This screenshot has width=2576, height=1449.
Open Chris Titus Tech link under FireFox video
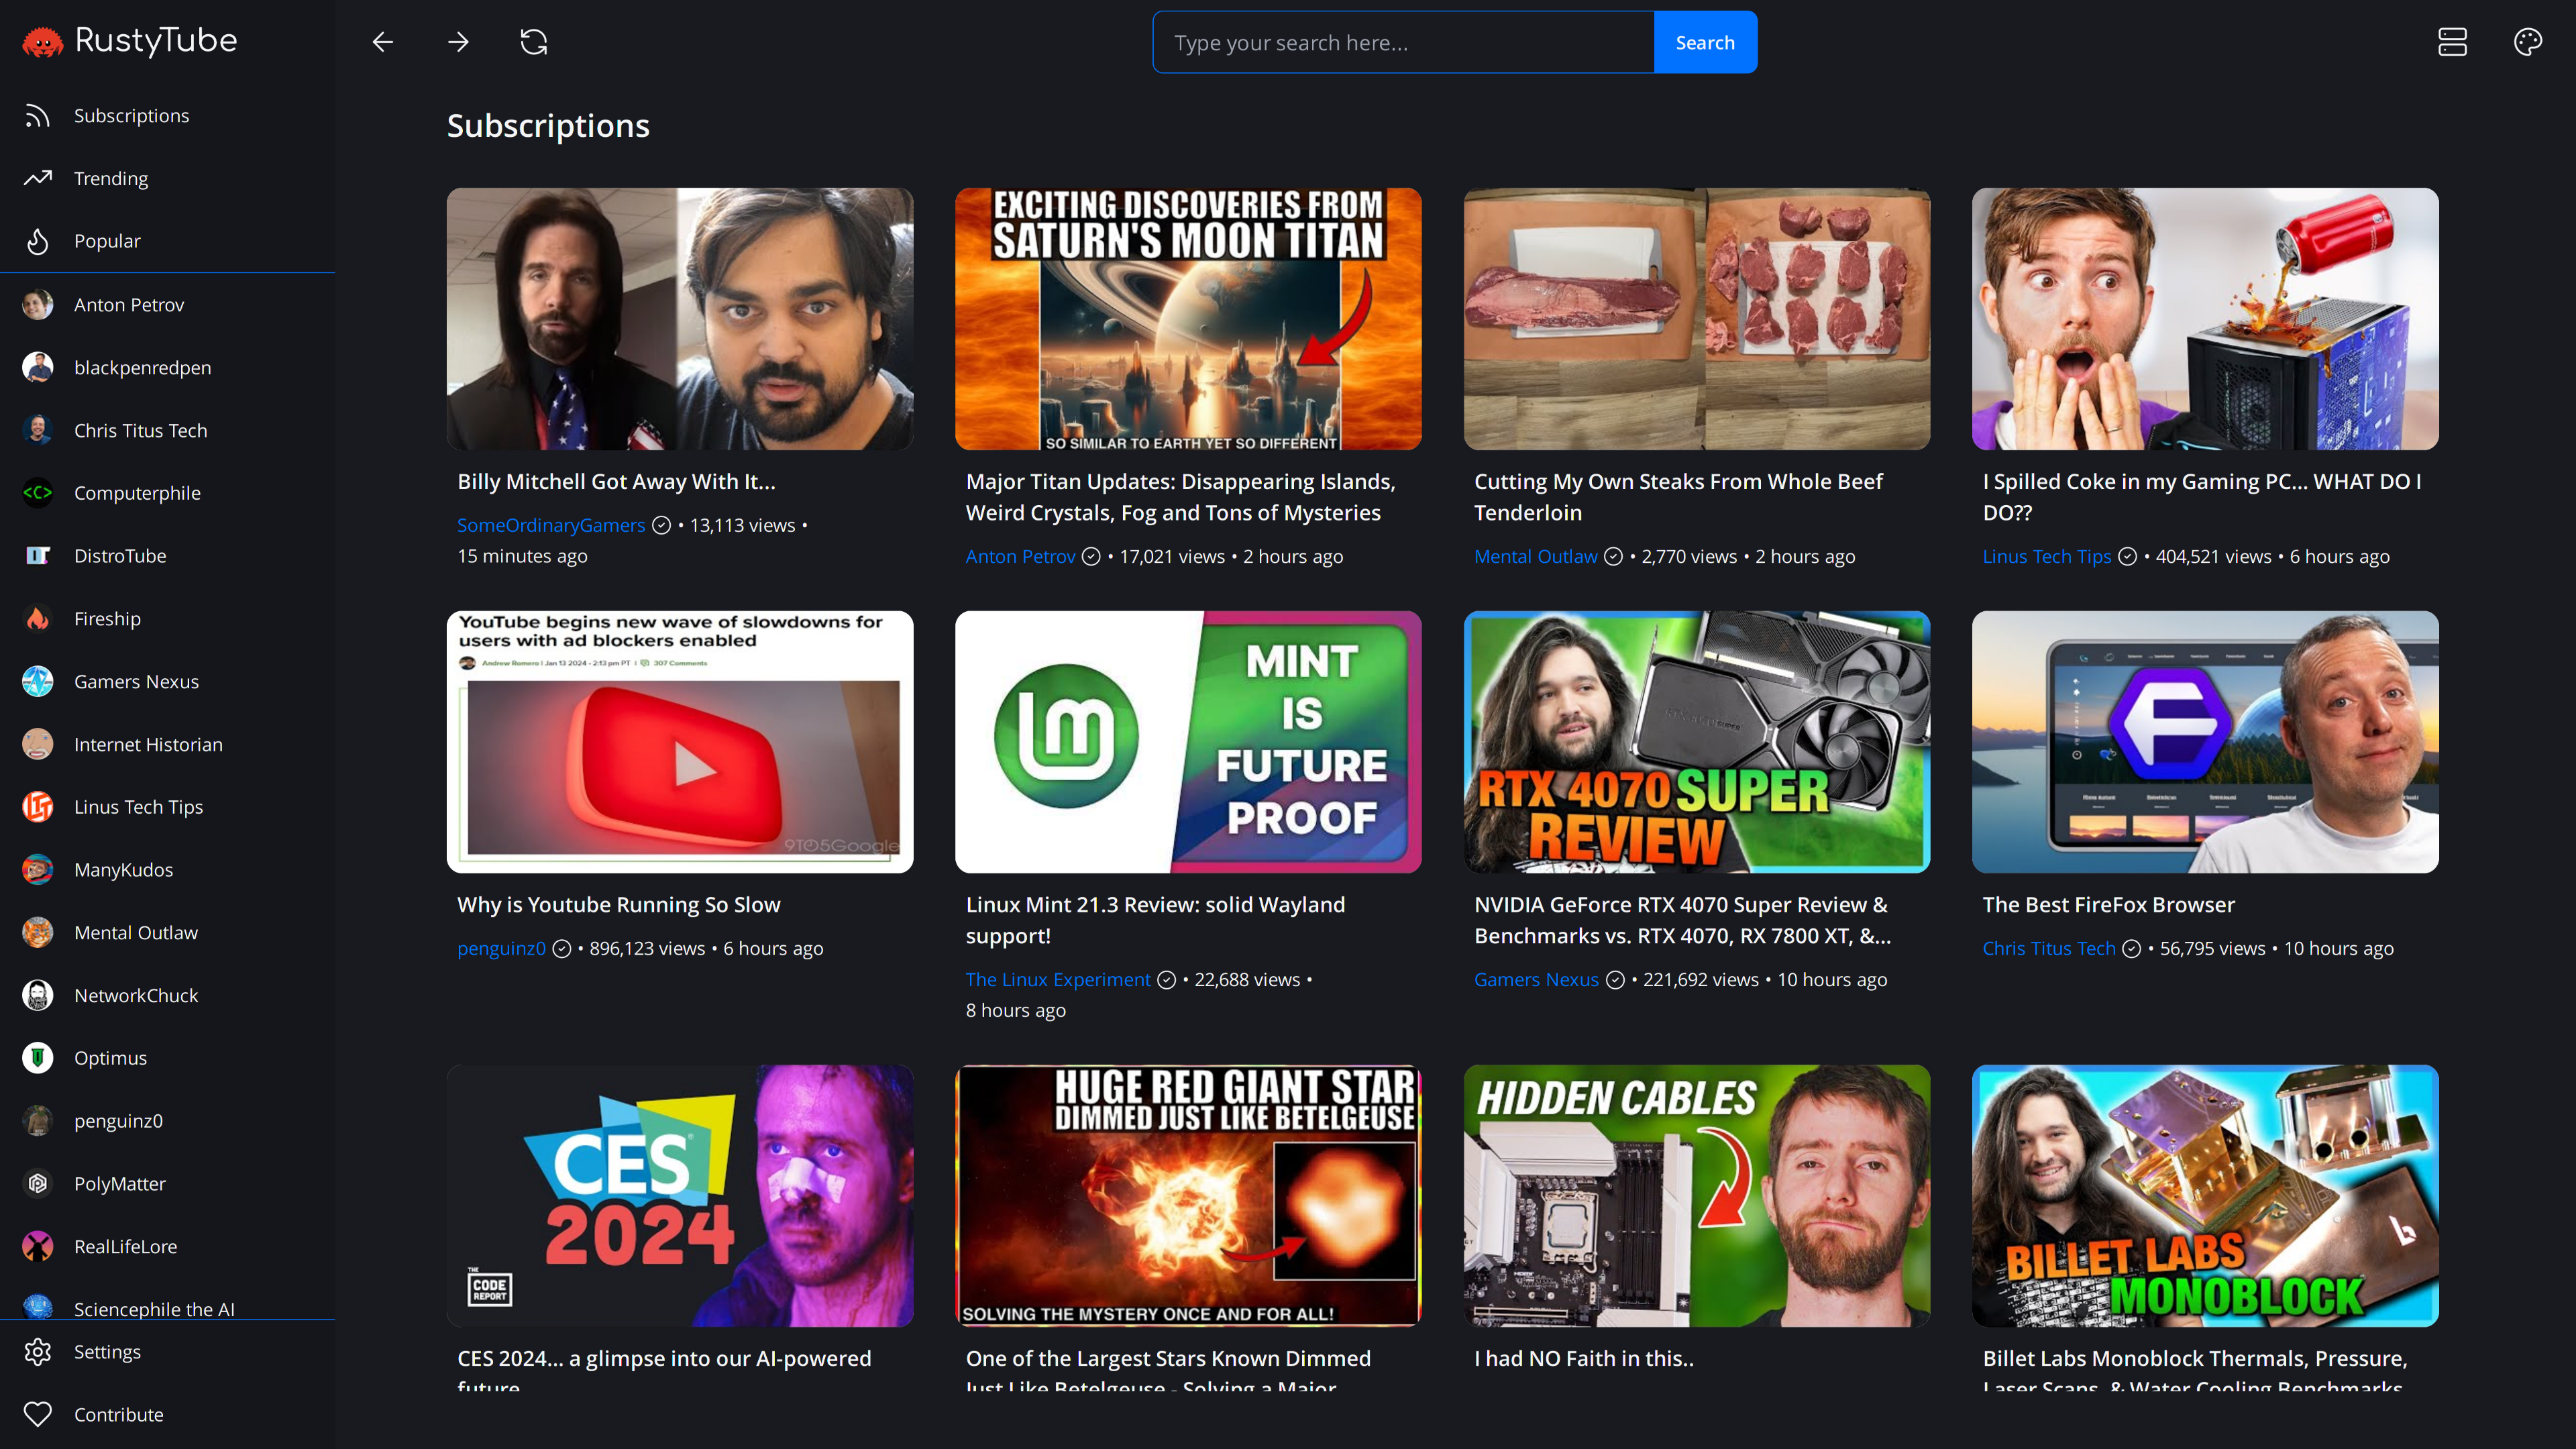[x=2049, y=948]
